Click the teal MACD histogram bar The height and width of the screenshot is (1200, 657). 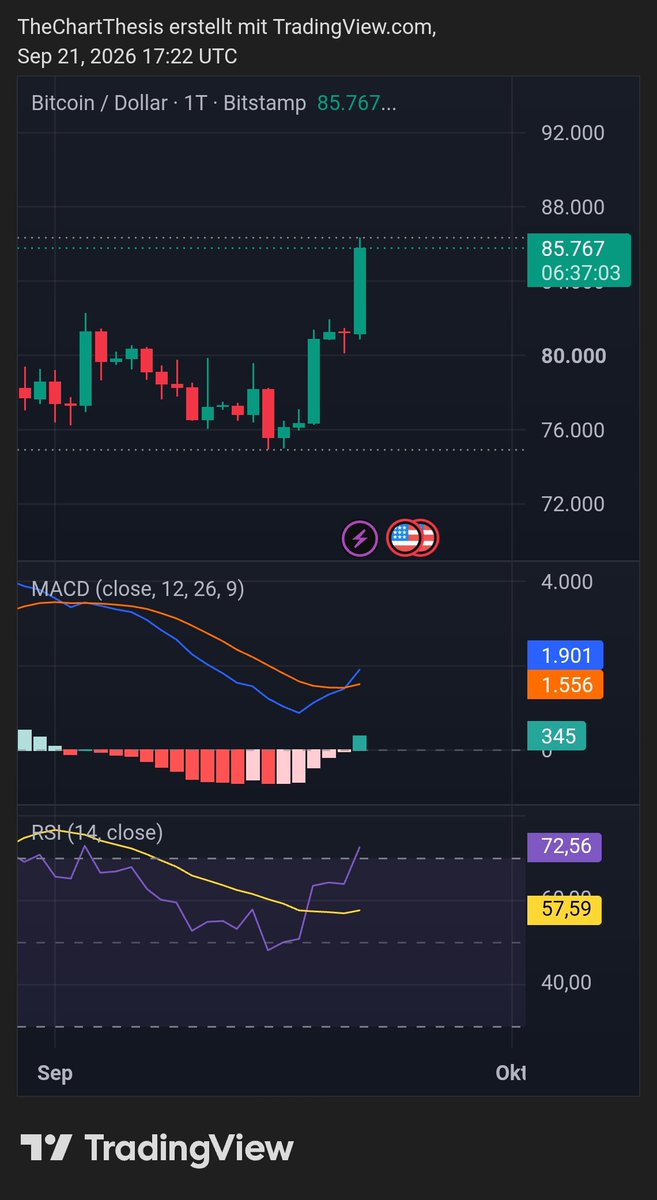[x=360, y=743]
